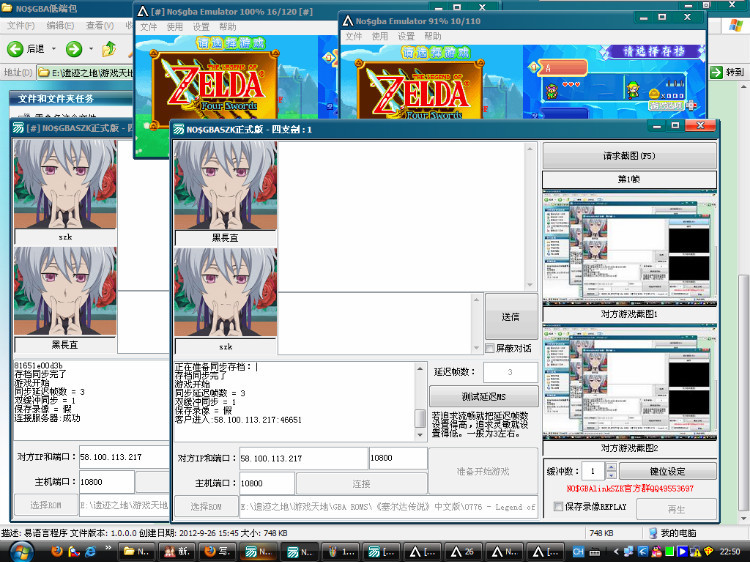Open the 查看(V) menu in Explorer
The width and height of the screenshot is (750, 562).
(99, 26)
